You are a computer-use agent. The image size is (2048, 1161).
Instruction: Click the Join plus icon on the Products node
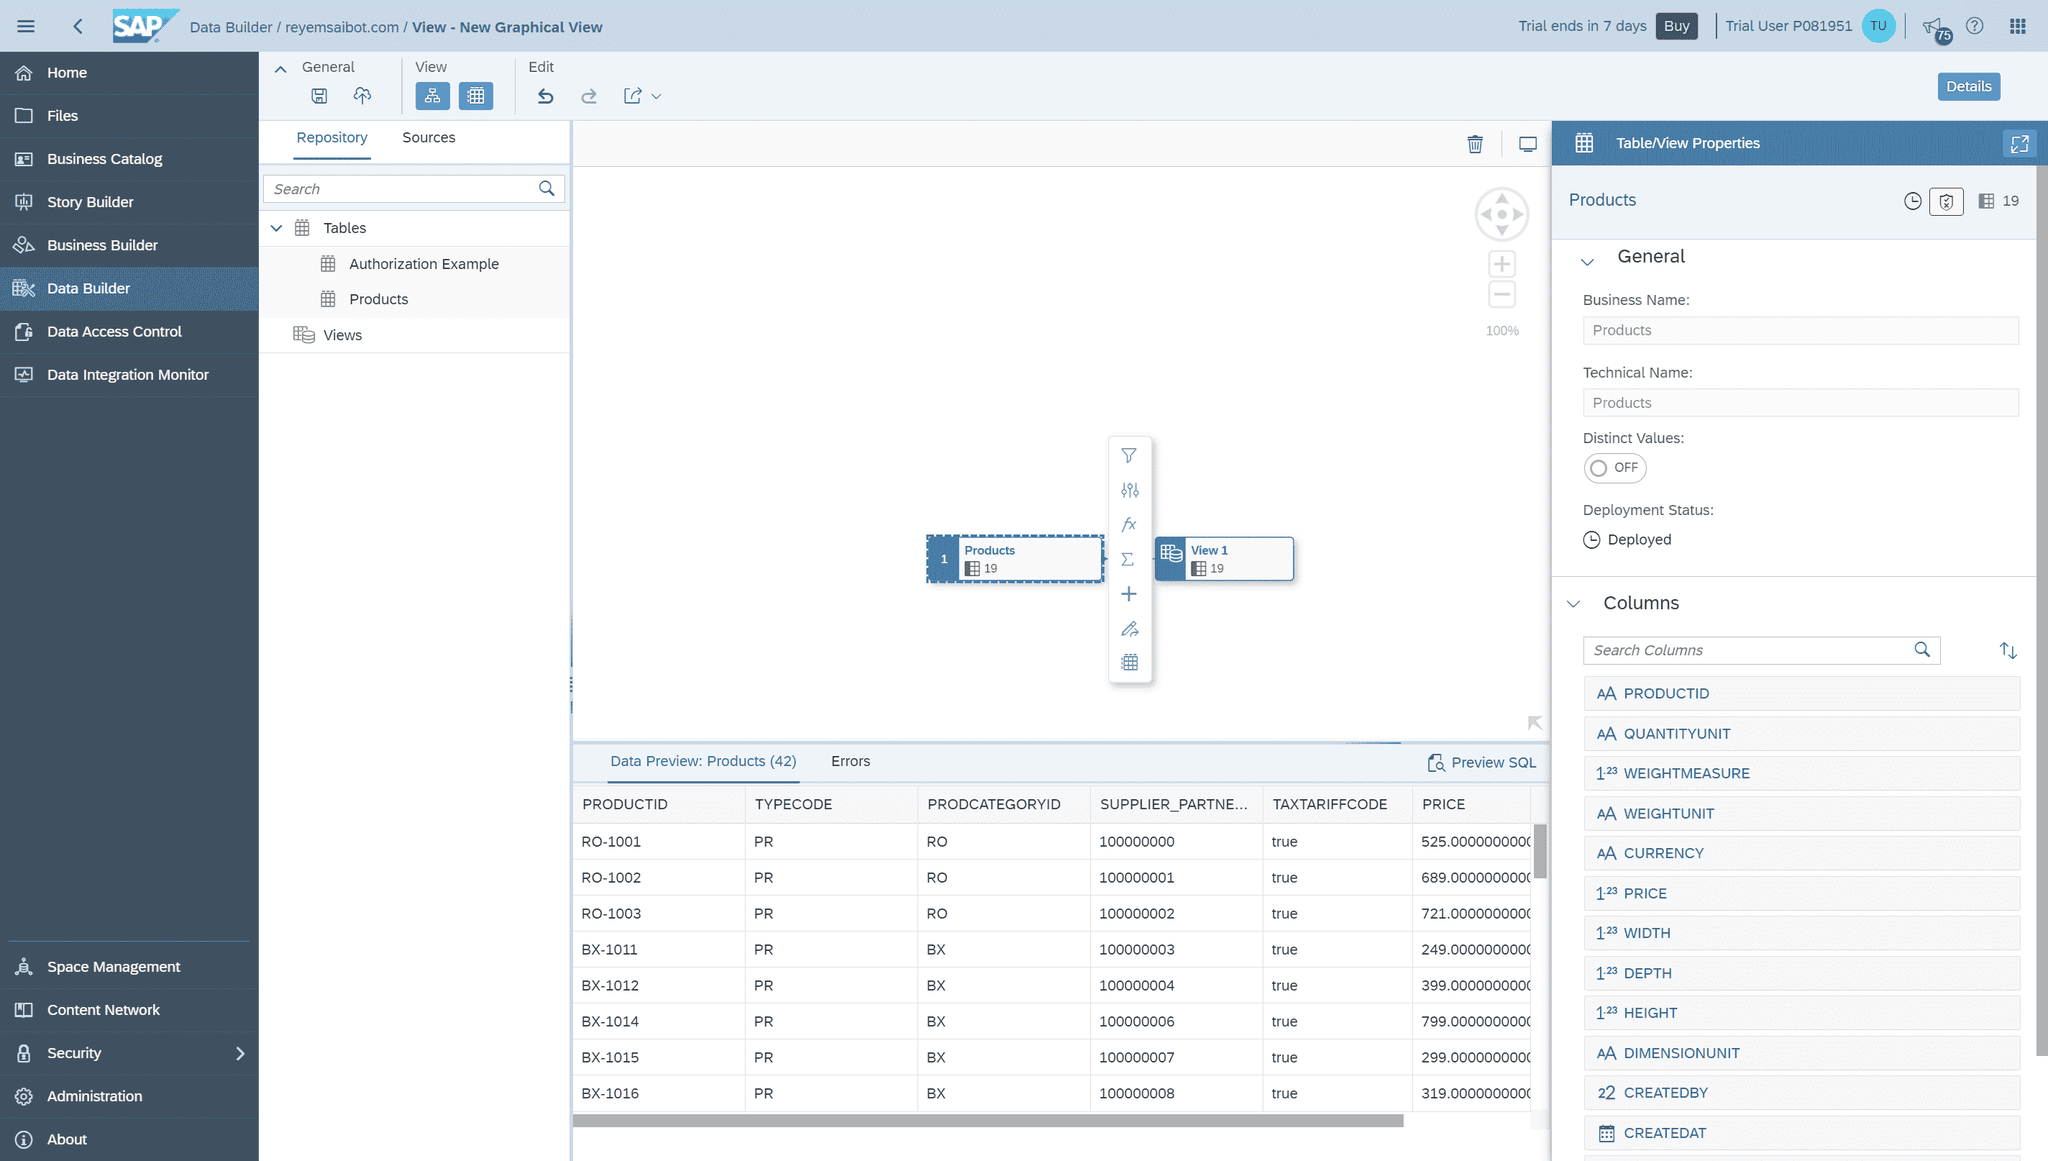tap(1129, 593)
